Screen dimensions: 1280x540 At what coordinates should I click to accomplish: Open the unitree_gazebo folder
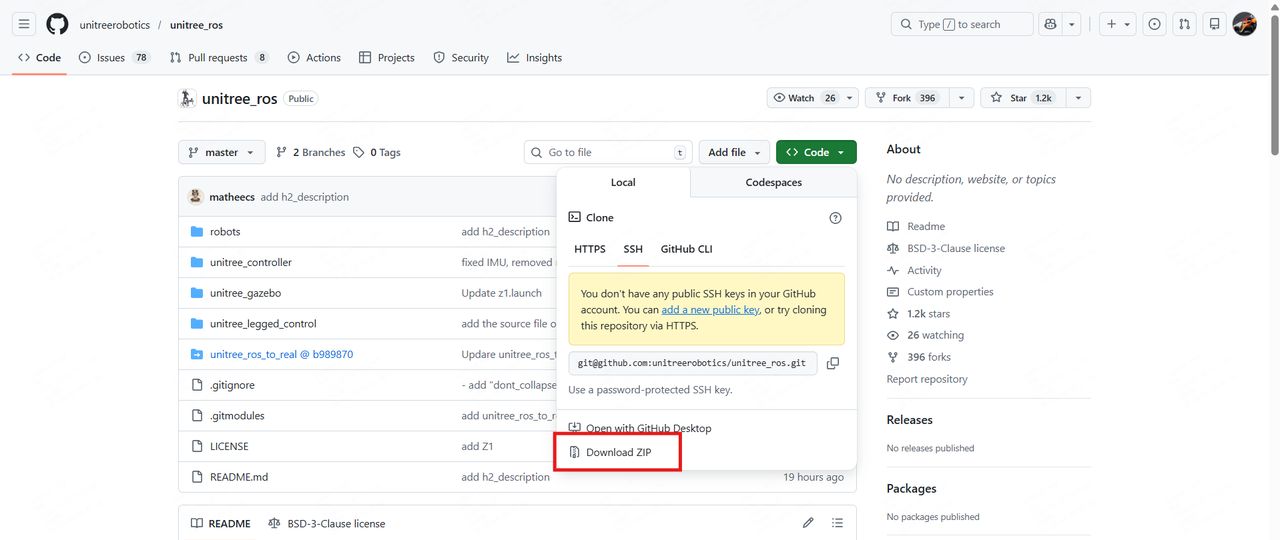click(x=245, y=293)
